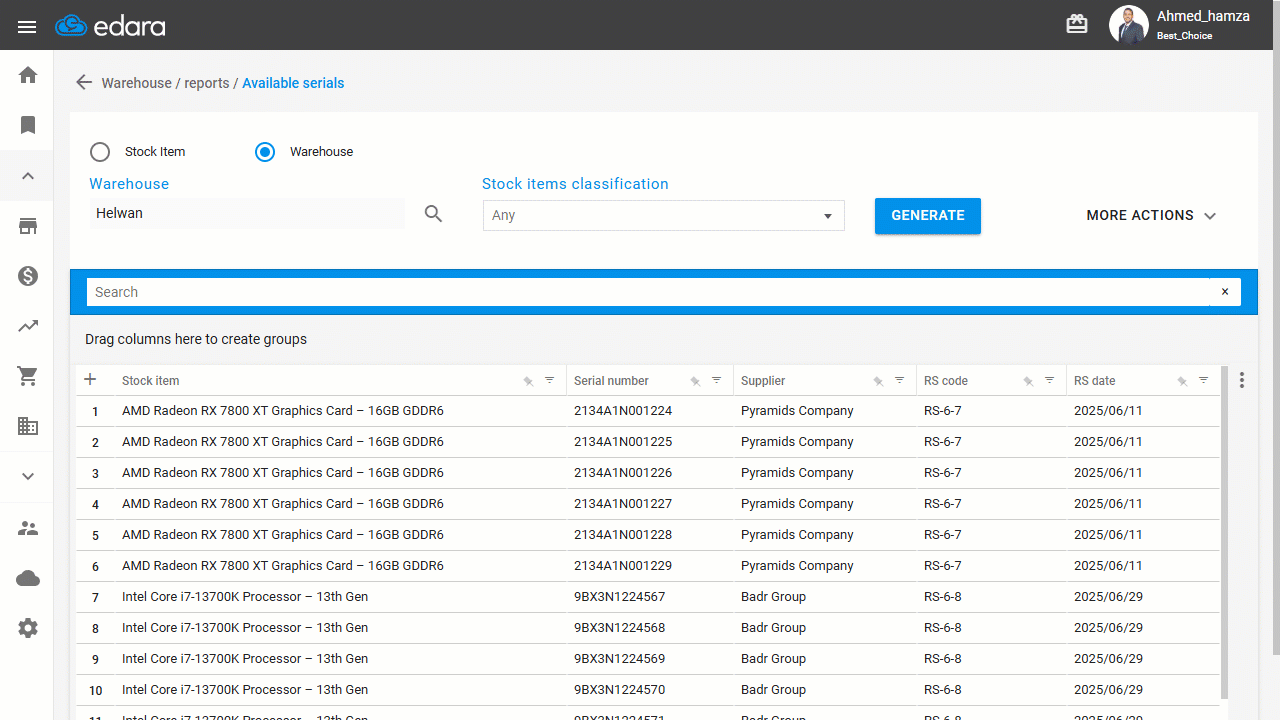Sort by RS code column header
The image size is (1280, 720).
[946, 381]
